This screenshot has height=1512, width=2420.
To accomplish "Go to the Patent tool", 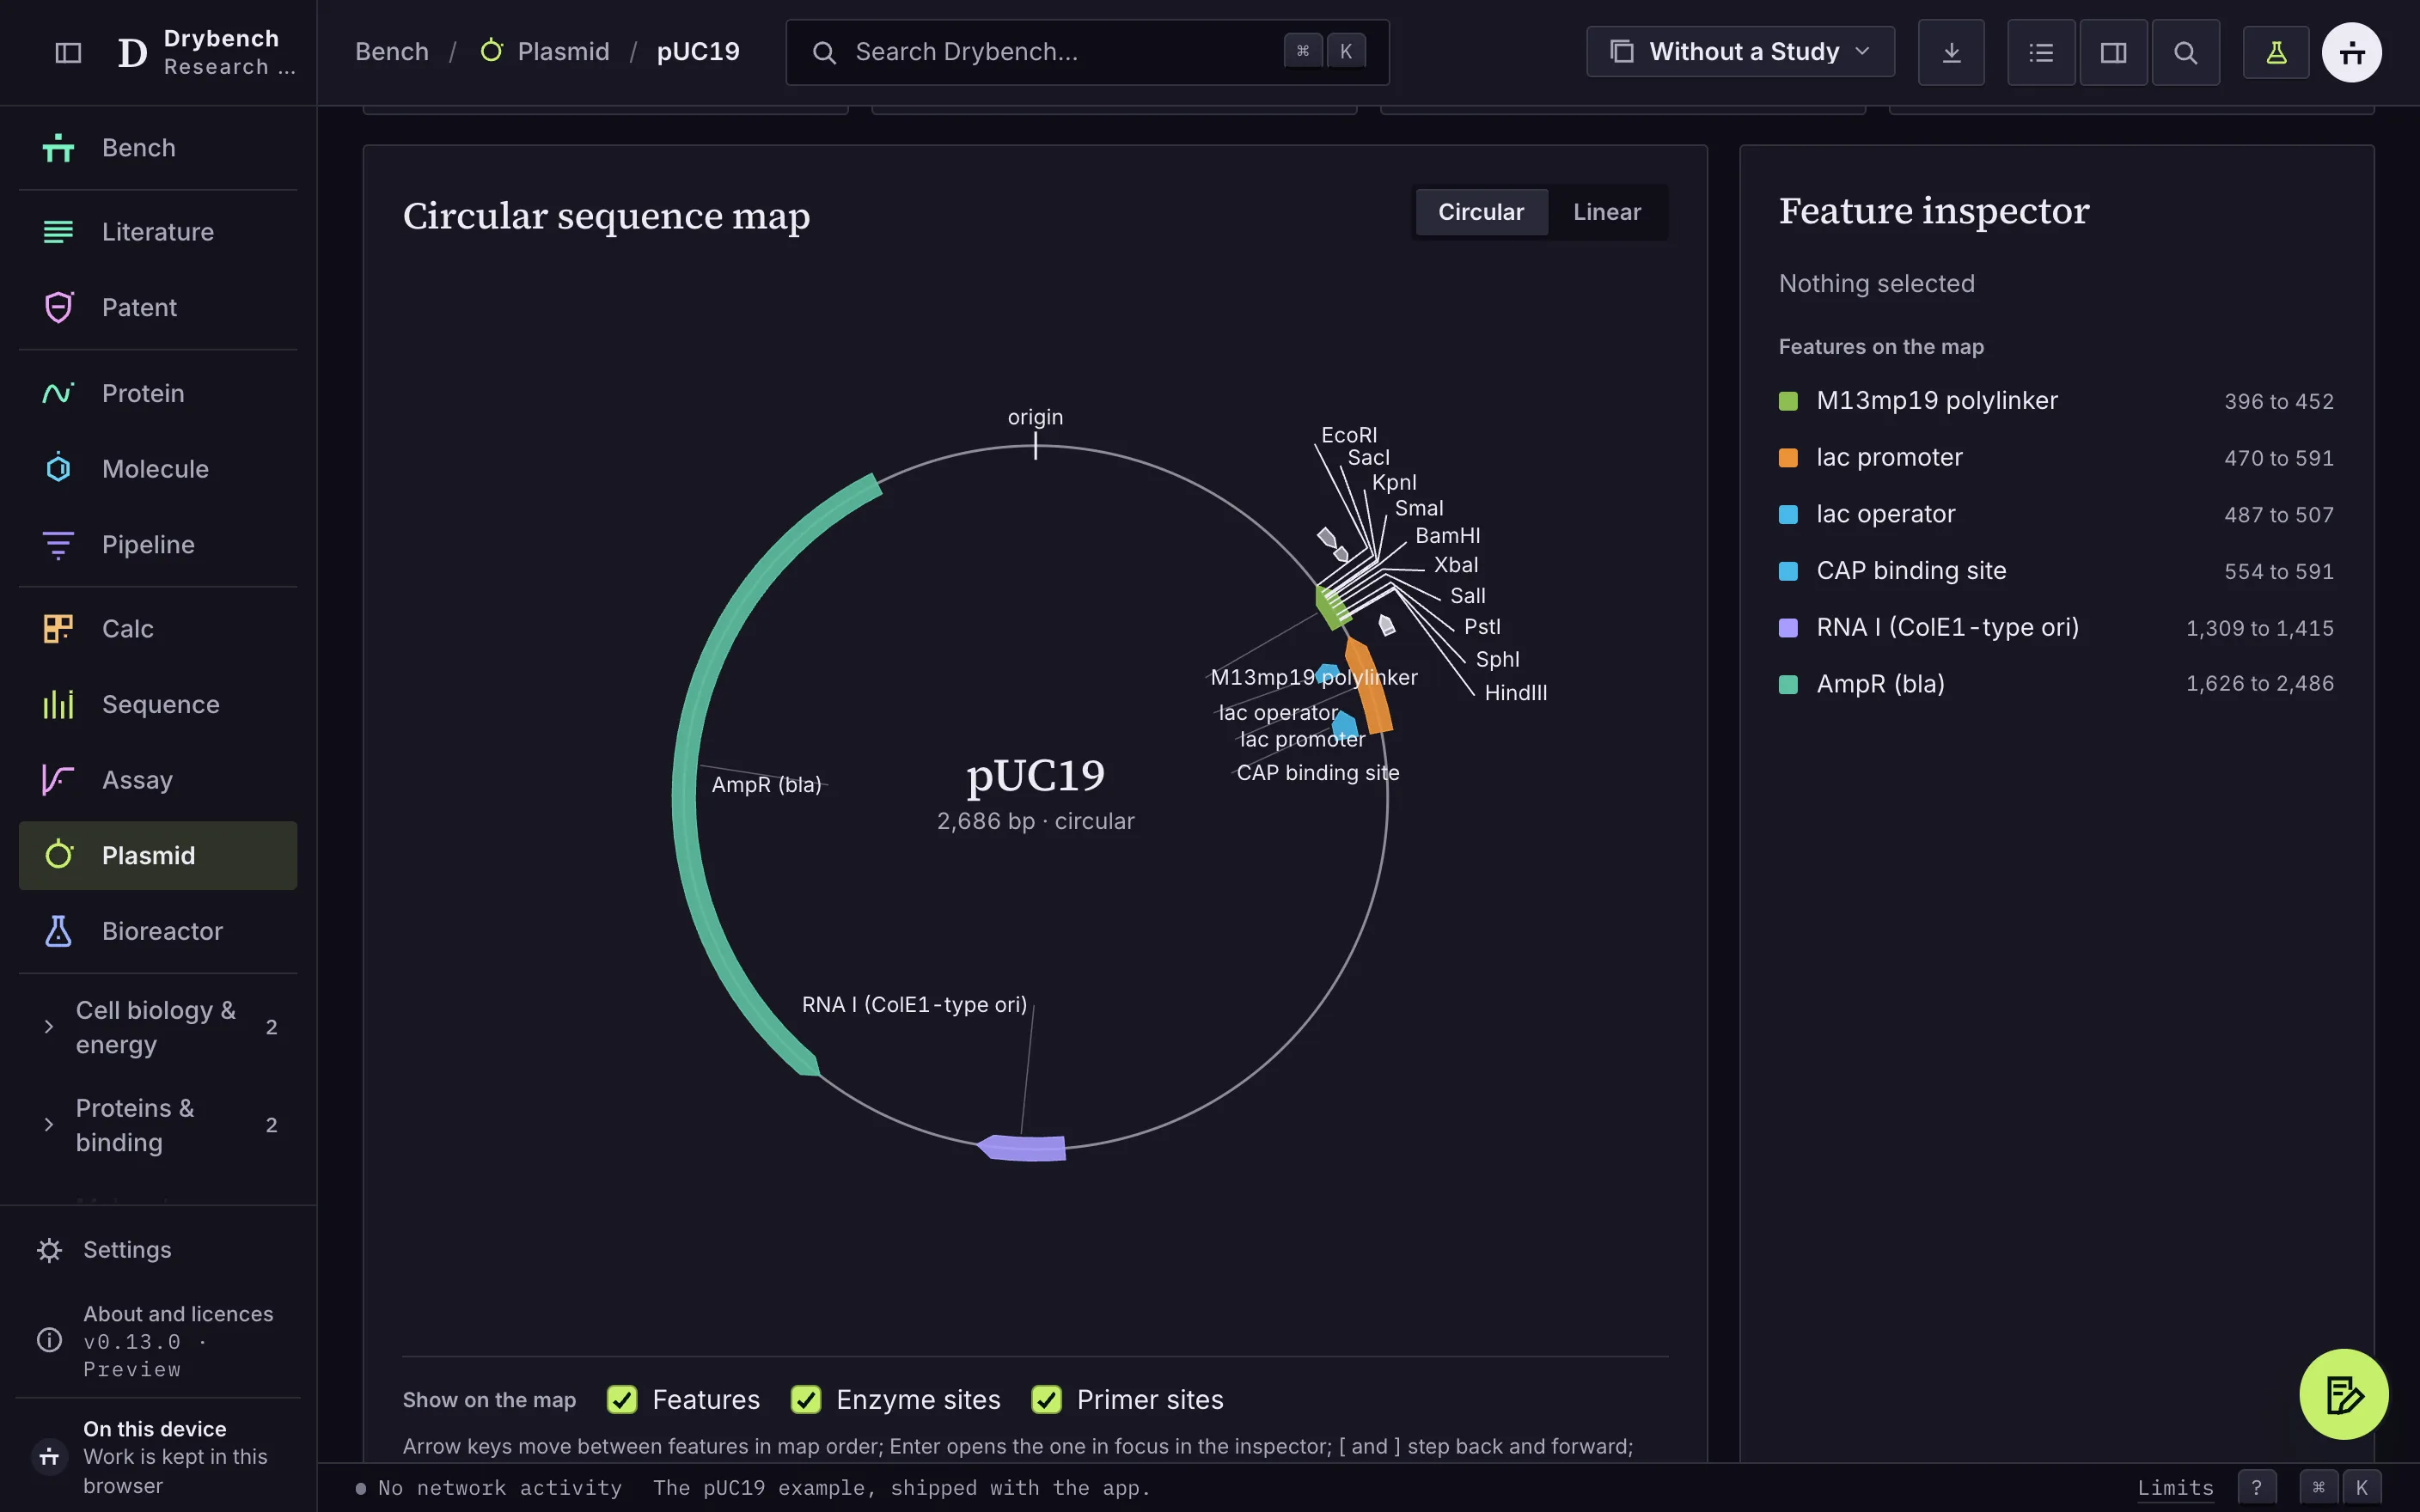I will click(x=158, y=308).
